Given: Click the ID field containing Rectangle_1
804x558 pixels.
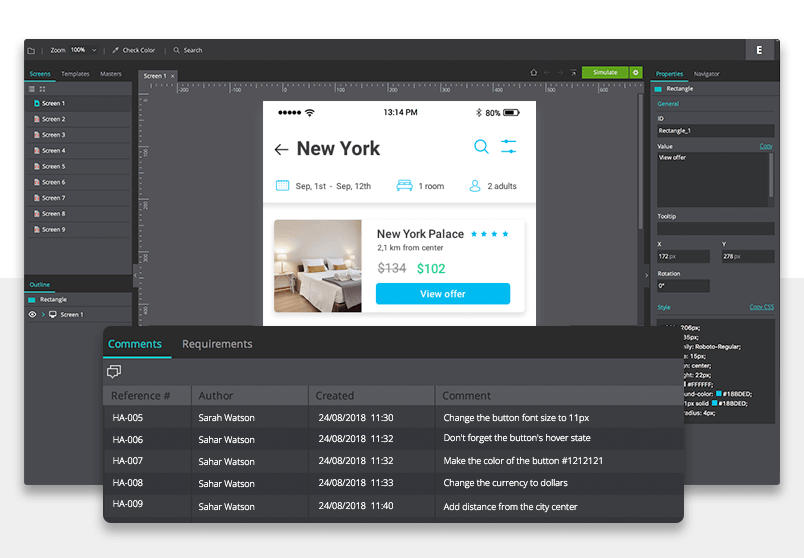Looking at the screenshot, I should pyautogui.click(x=715, y=131).
